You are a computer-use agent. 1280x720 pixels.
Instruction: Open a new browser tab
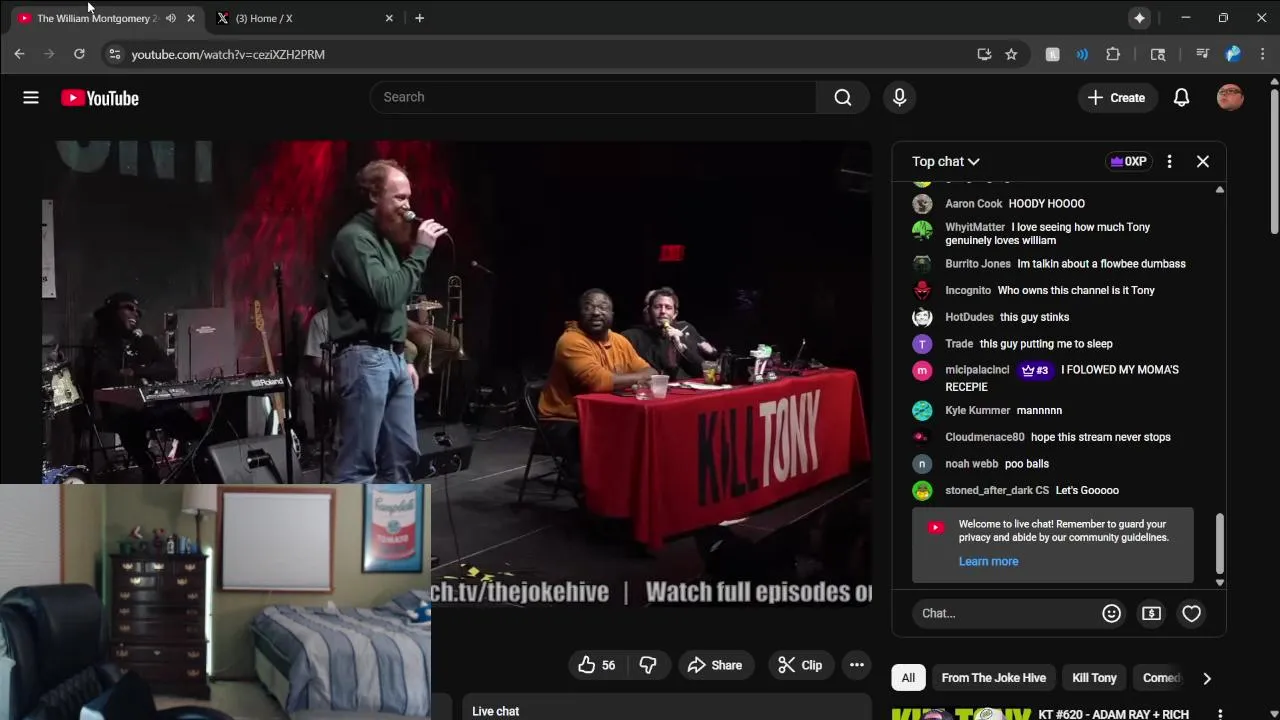point(419,18)
